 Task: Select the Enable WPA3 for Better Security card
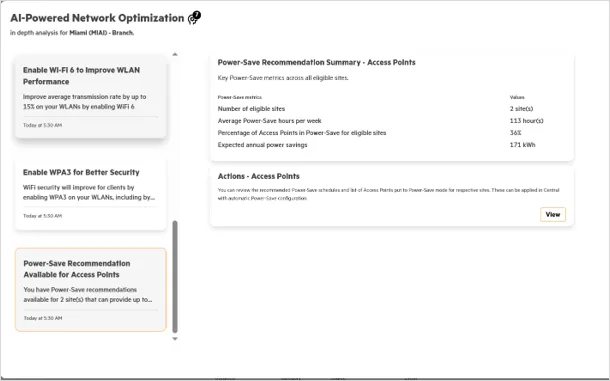click(91, 194)
